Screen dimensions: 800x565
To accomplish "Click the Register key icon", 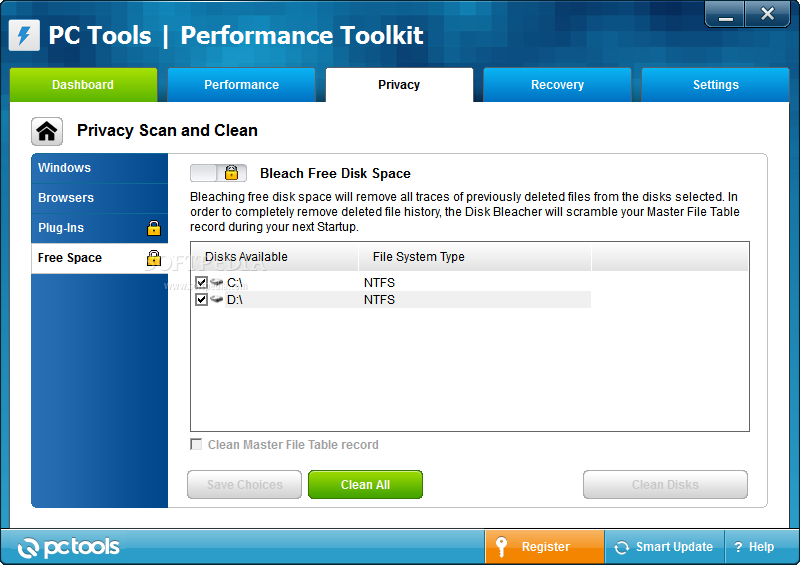I will pyautogui.click(x=502, y=547).
